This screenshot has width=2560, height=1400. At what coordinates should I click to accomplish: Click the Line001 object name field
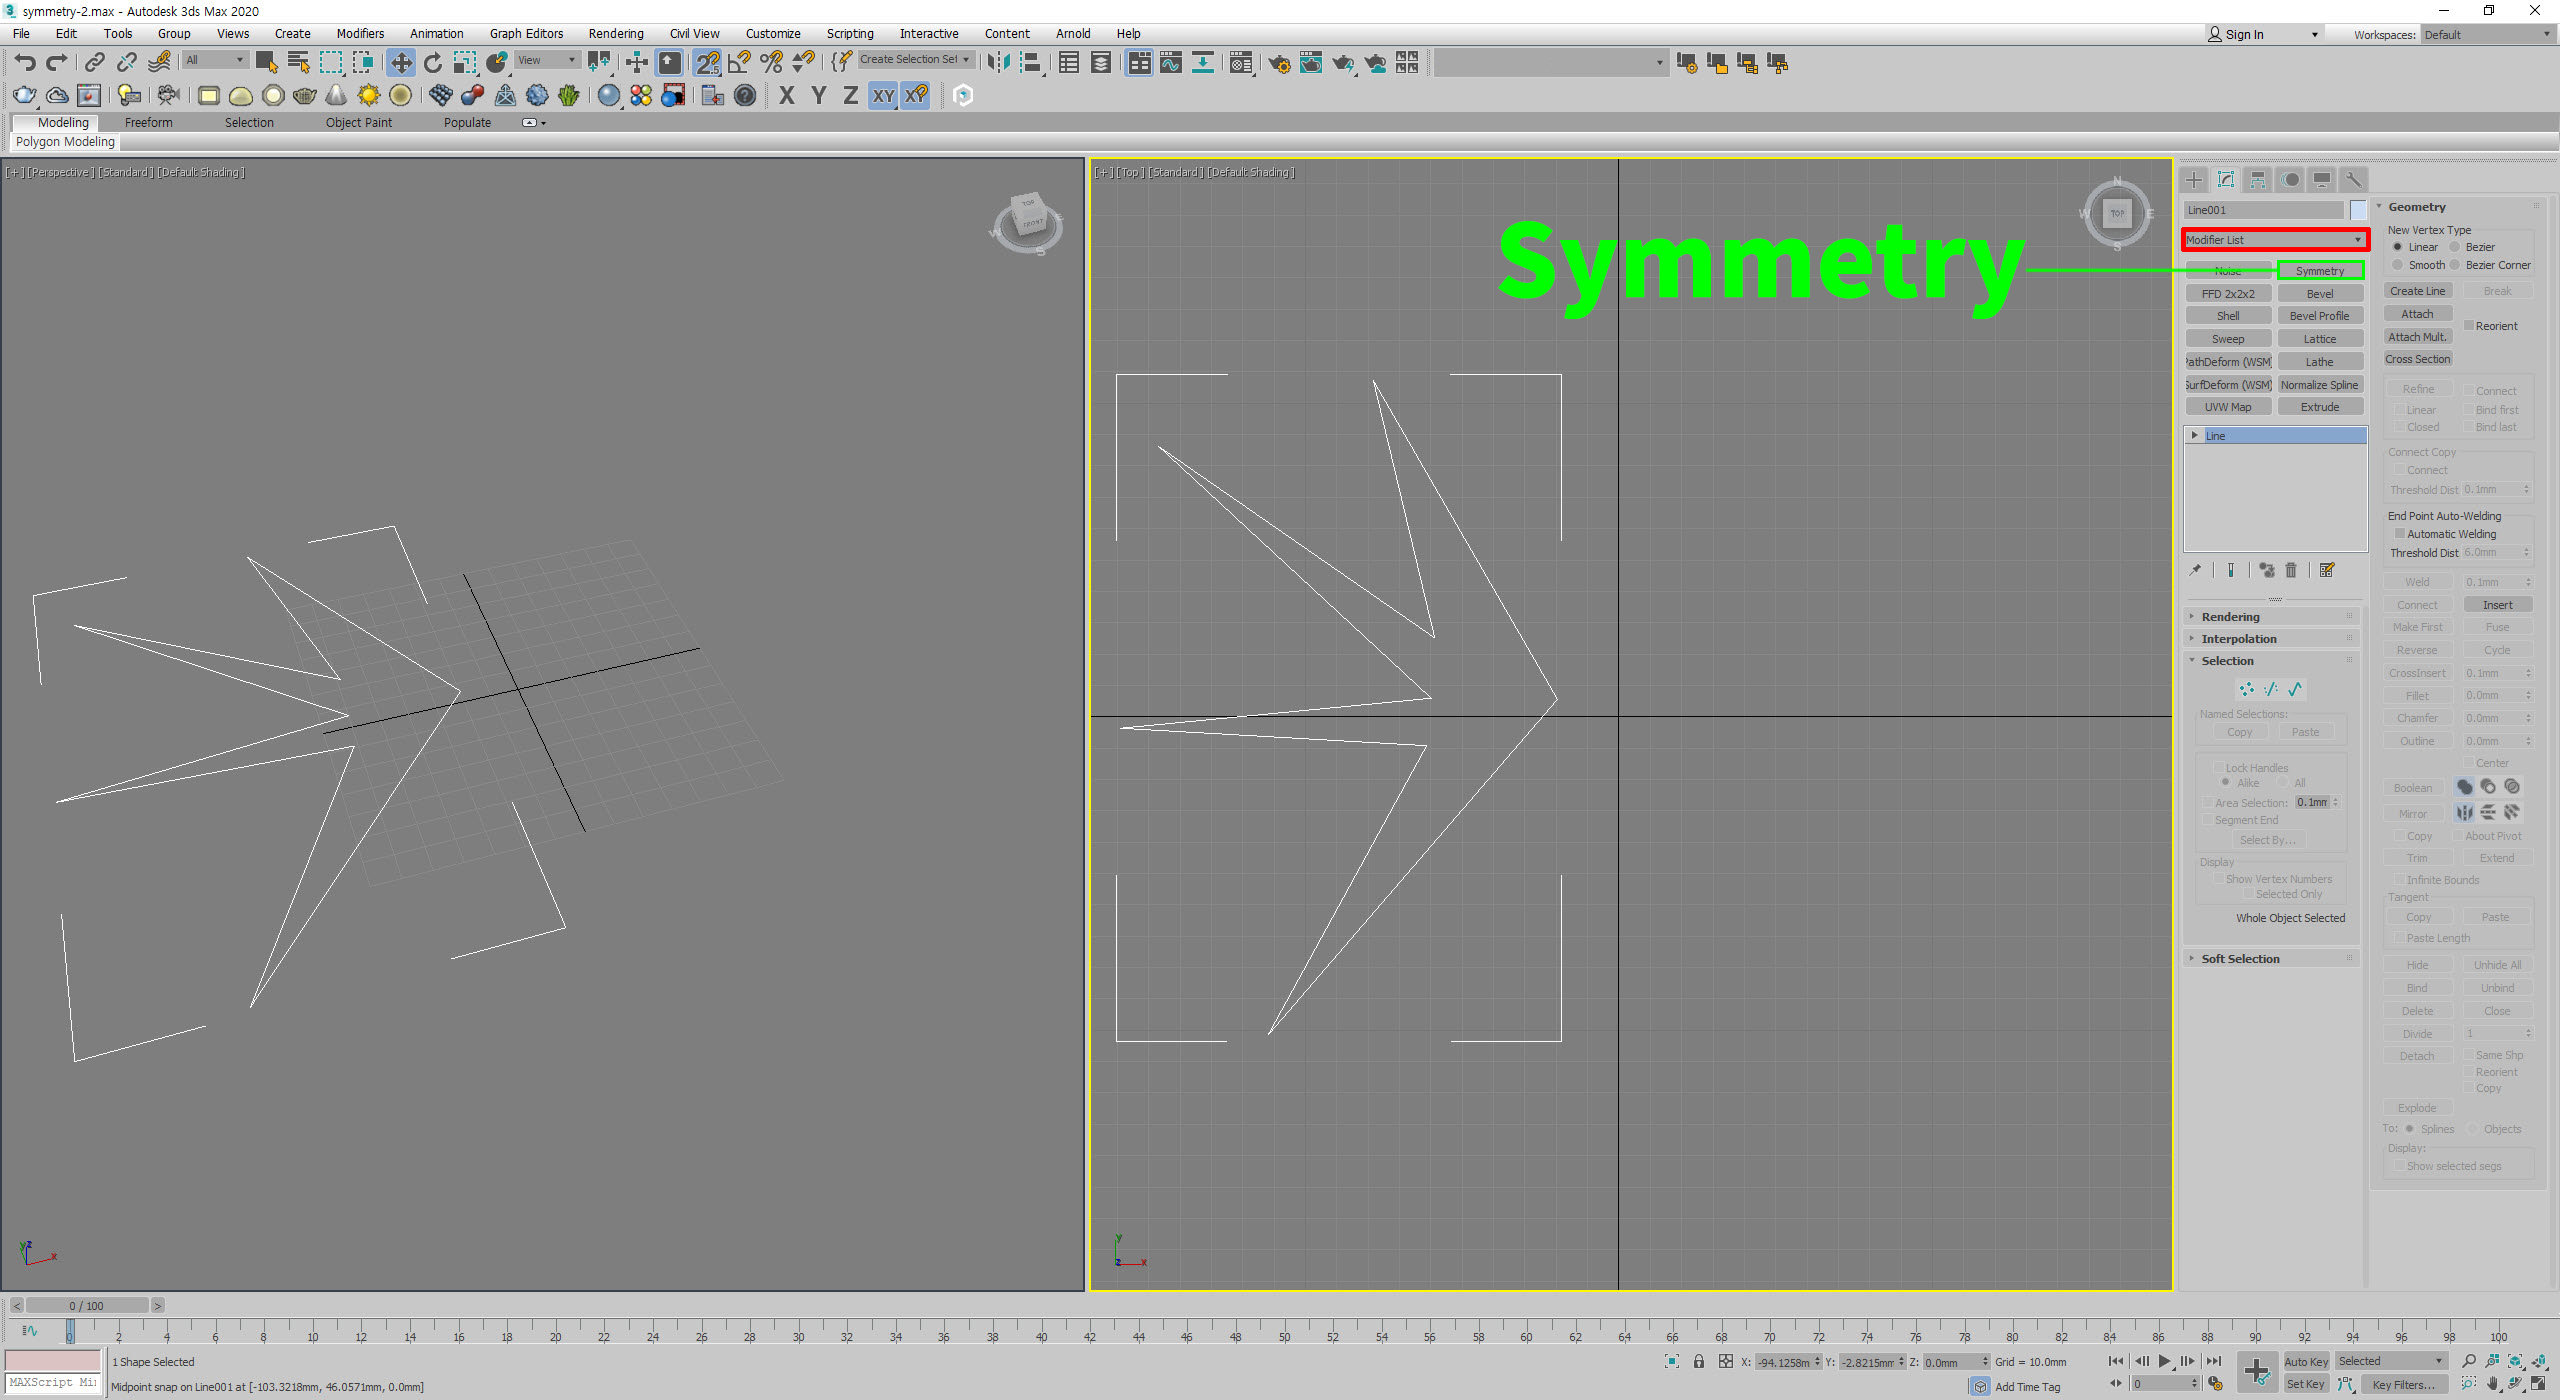click(x=2262, y=210)
